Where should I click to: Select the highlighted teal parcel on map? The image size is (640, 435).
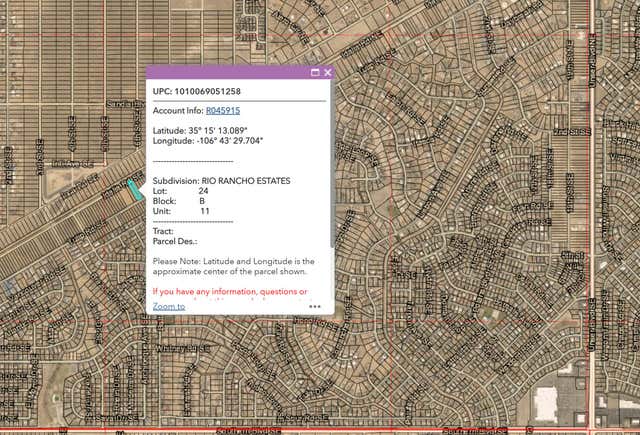pyautogui.click(x=134, y=190)
